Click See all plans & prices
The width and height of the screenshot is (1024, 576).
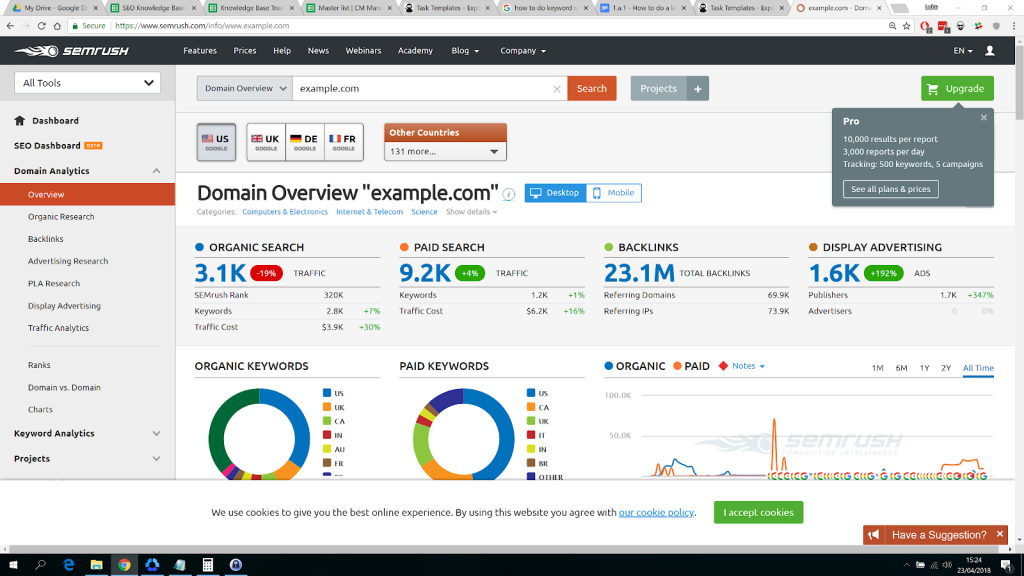click(x=891, y=189)
